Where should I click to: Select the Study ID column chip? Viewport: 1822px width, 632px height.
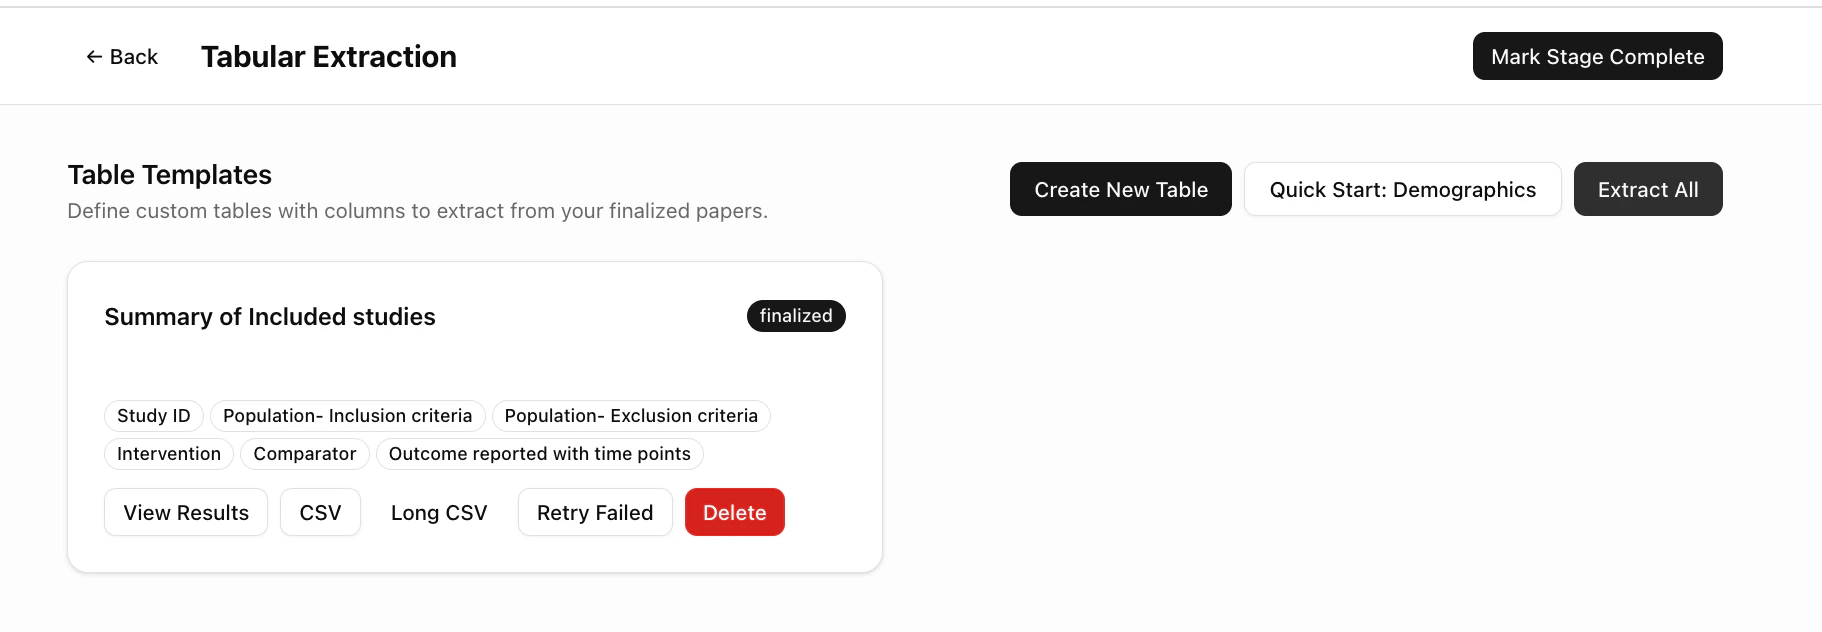153,415
